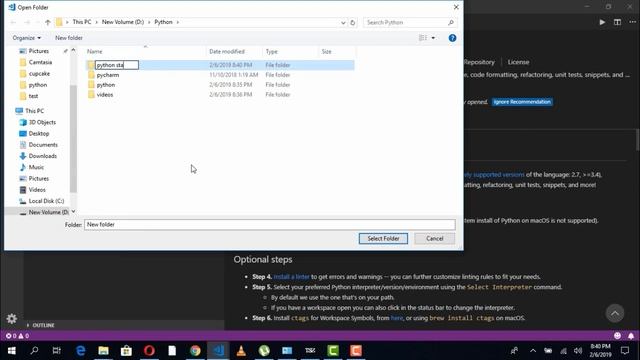
Task: Open green Camtasia icon on taskbar
Action: coord(333,351)
